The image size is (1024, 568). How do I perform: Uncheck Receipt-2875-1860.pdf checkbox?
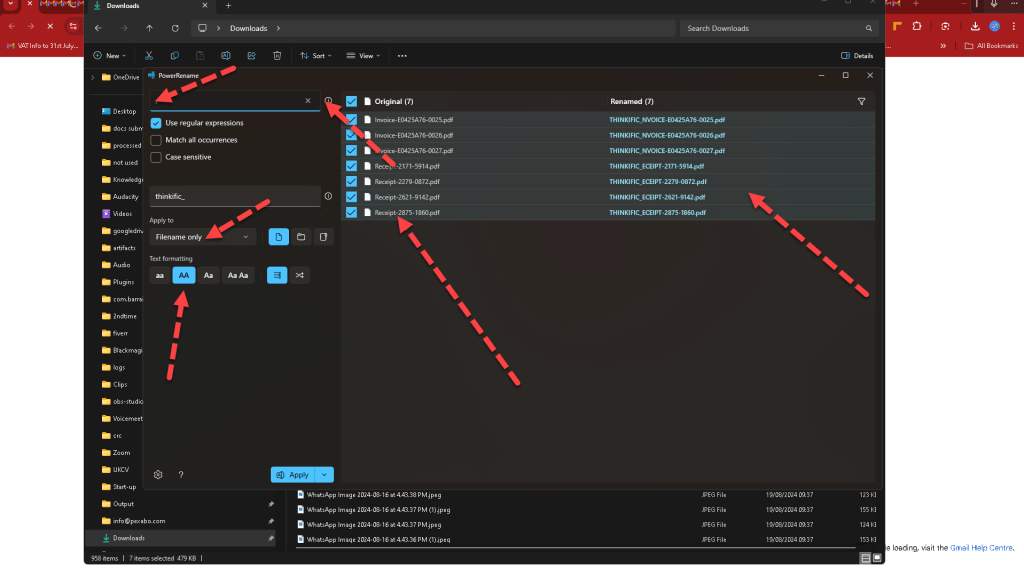(351, 212)
